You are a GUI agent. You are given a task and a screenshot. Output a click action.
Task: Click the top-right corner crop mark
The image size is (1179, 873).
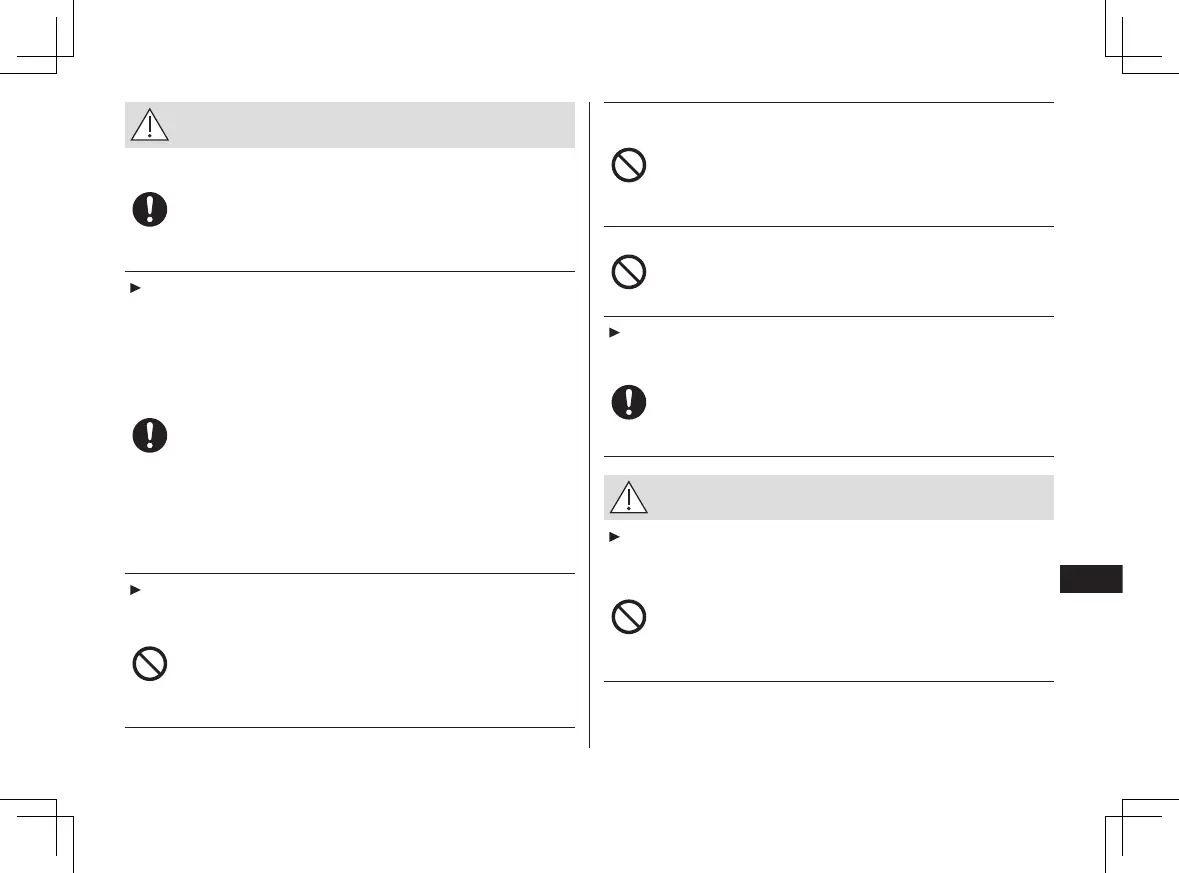point(1124,54)
